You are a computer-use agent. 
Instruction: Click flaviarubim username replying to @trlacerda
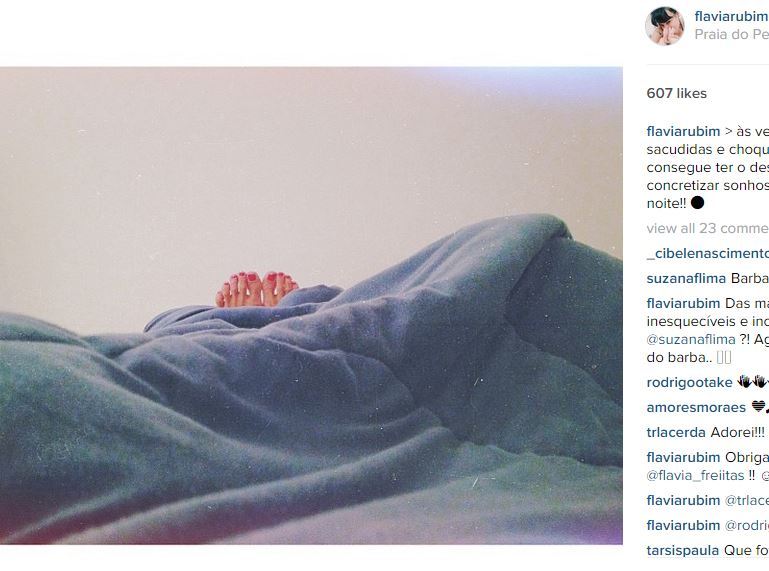pos(683,500)
